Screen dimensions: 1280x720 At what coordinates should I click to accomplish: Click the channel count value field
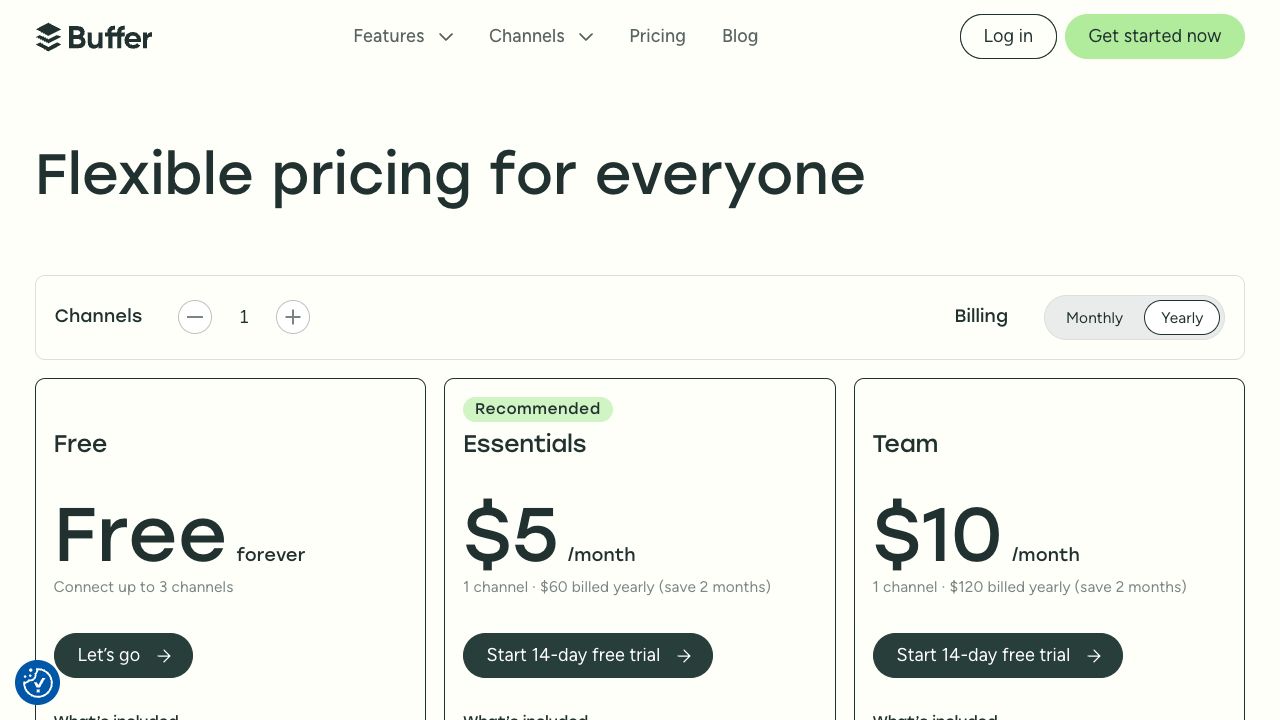coord(244,317)
